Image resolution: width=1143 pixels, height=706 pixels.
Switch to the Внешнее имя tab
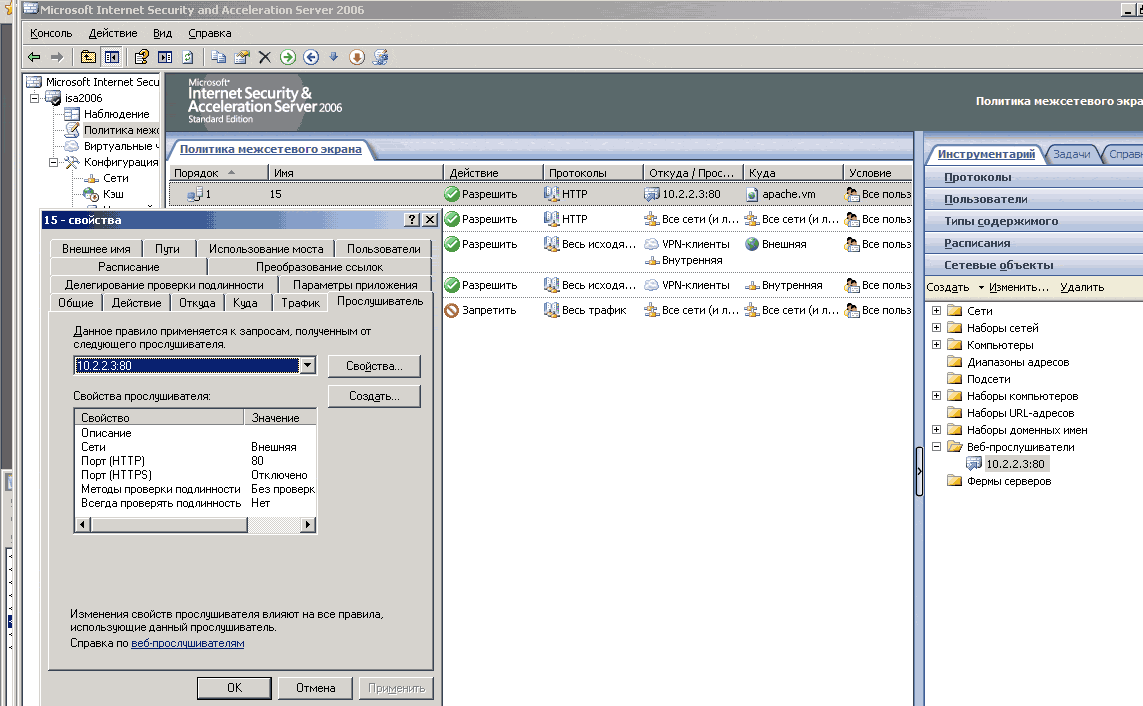96,249
